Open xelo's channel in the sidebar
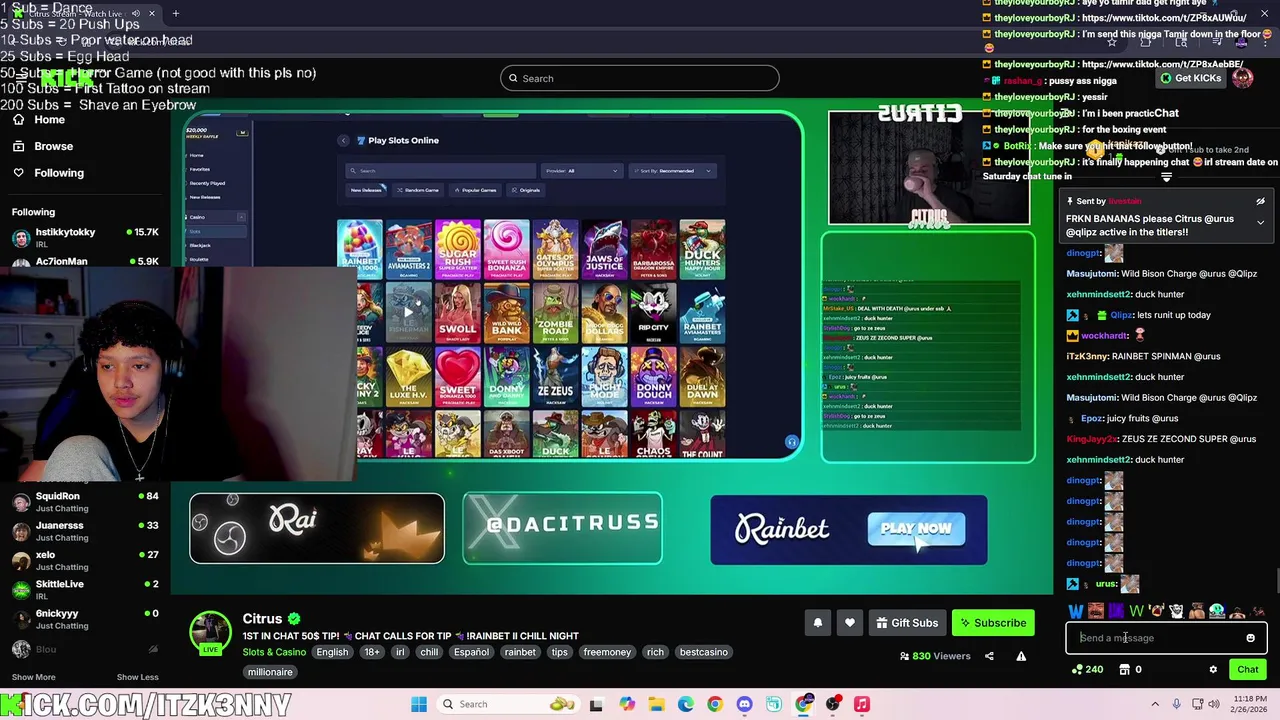Viewport: 1280px width, 720px height. coord(85,560)
